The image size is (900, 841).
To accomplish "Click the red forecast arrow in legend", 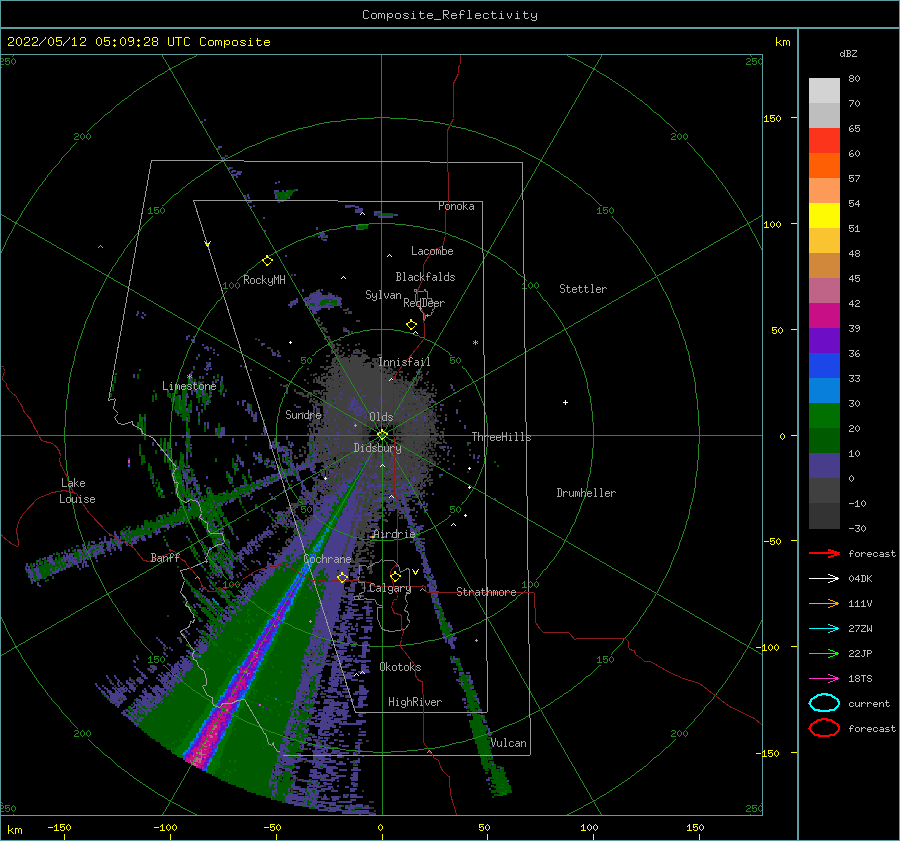I will (824, 553).
